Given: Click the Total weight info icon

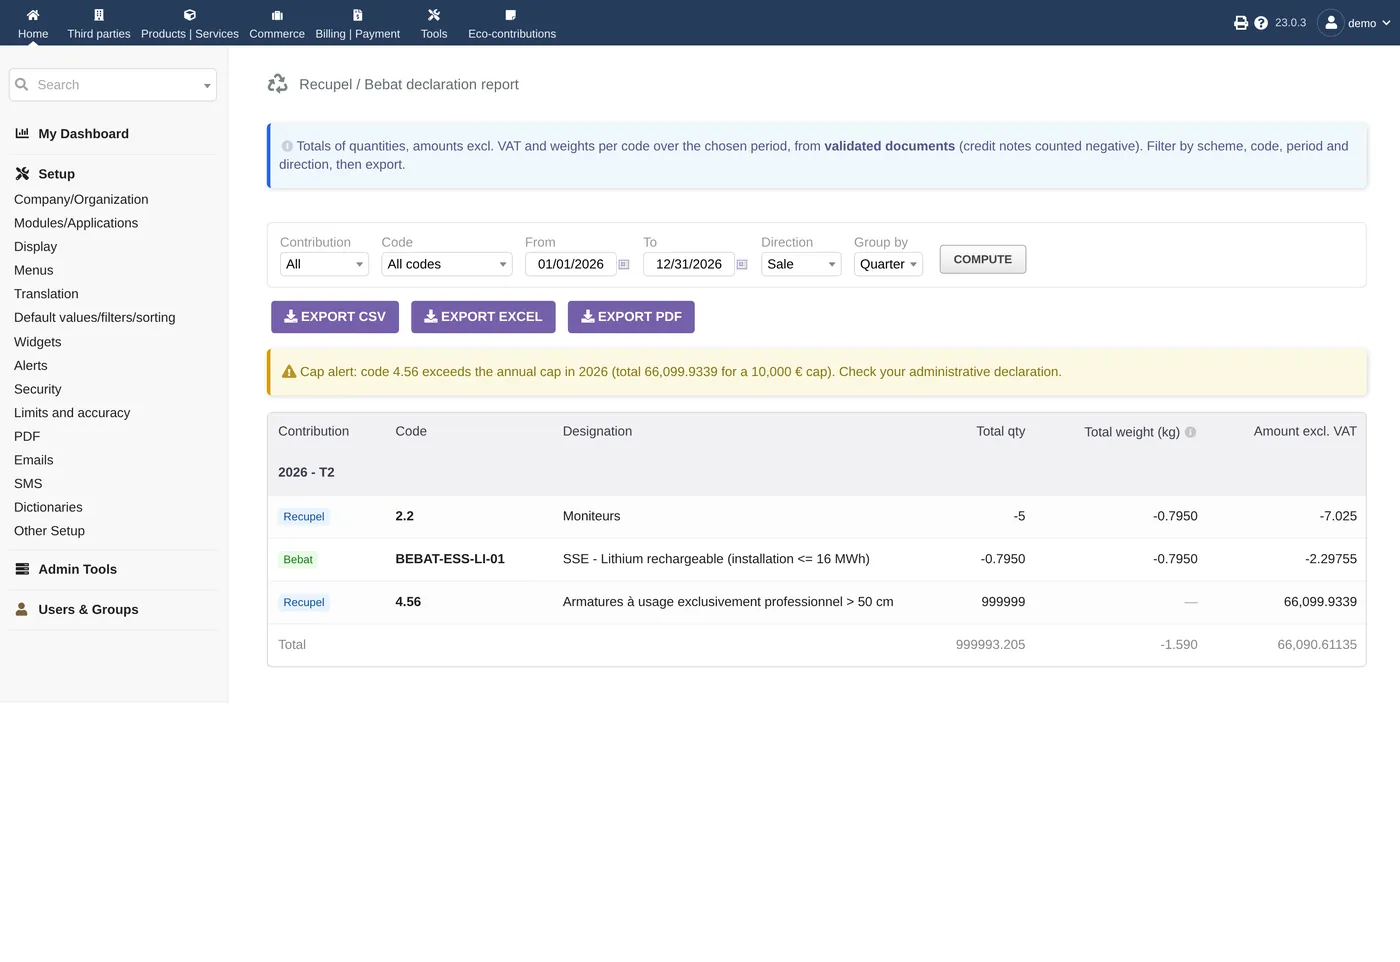Looking at the screenshot, I should click(1190, 432).
